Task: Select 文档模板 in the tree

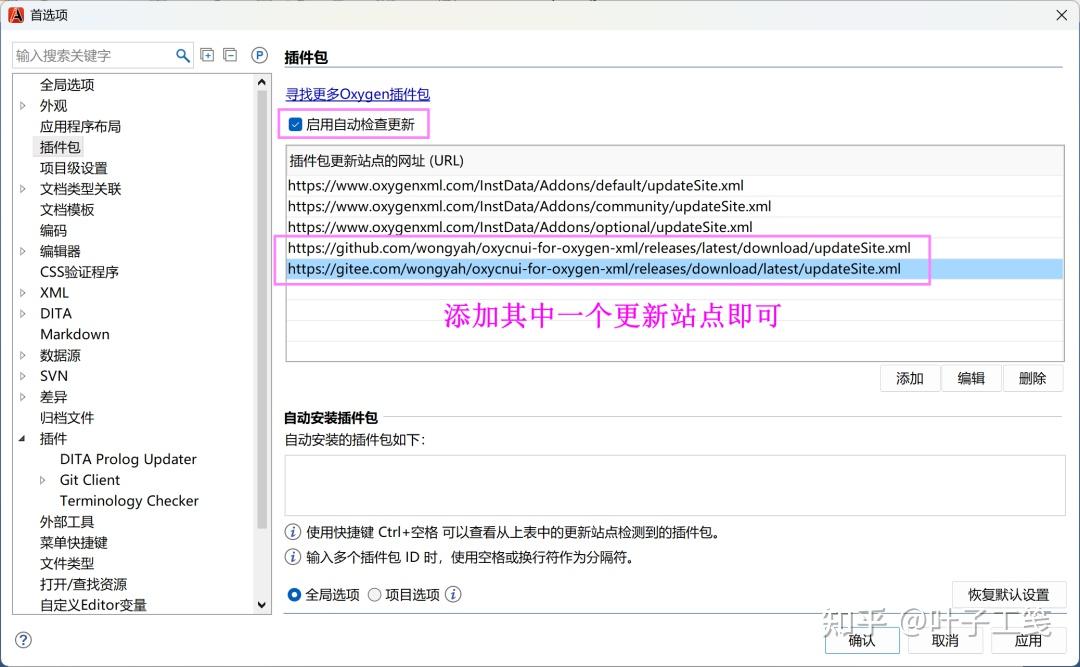Action: (67, 209)
